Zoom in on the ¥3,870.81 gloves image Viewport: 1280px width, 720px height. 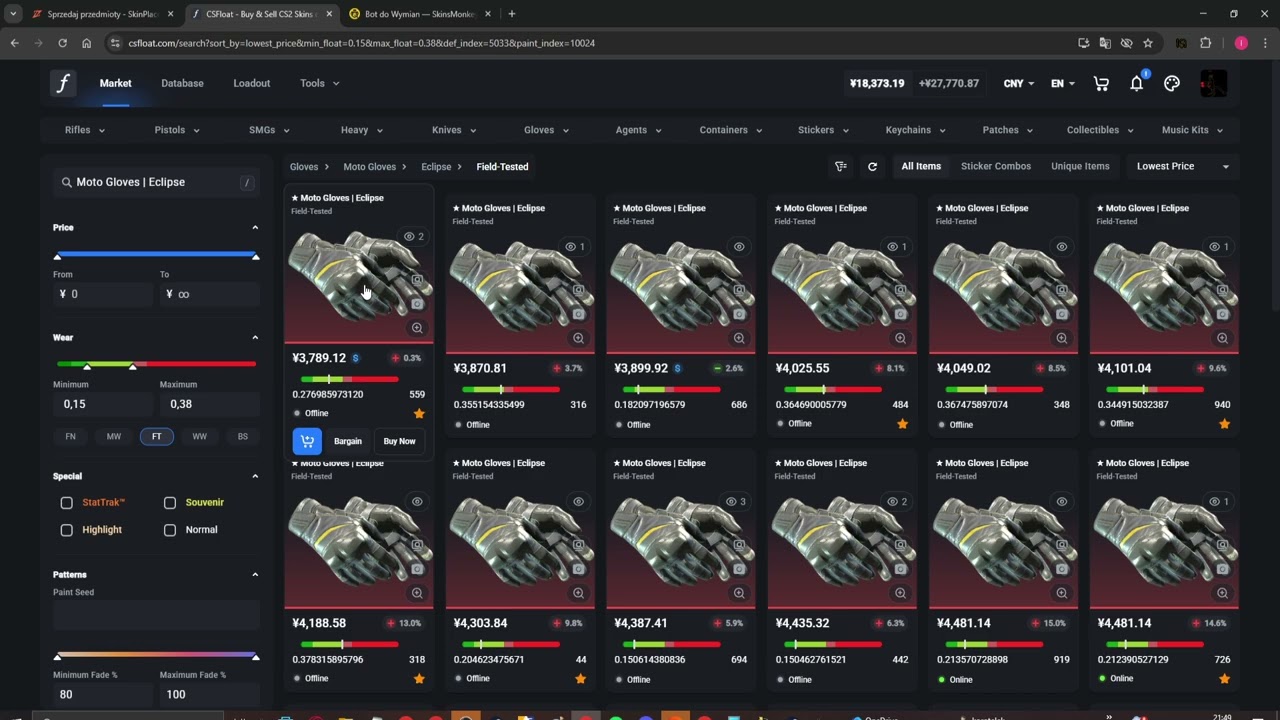coord(578,338)
